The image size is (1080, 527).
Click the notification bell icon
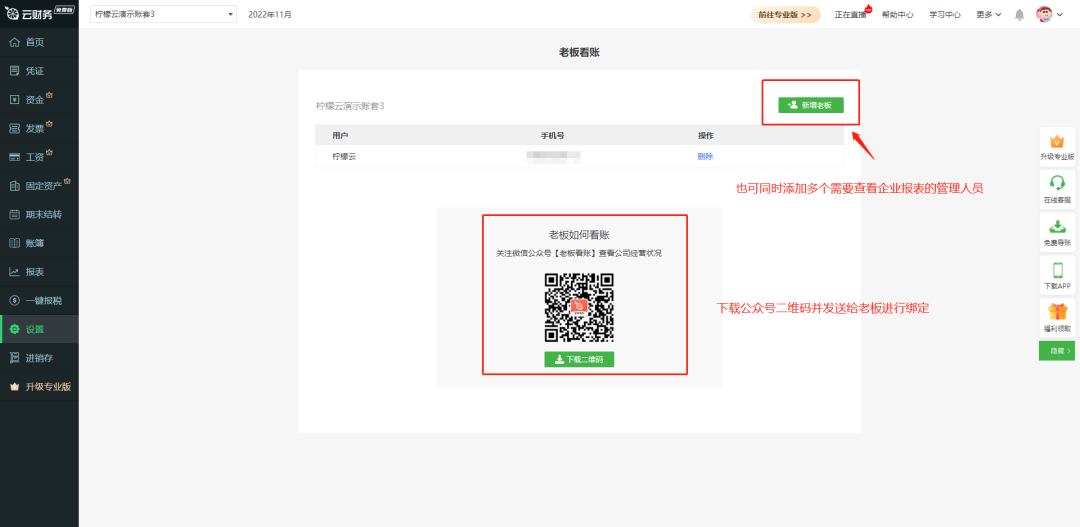(1019, 14)
